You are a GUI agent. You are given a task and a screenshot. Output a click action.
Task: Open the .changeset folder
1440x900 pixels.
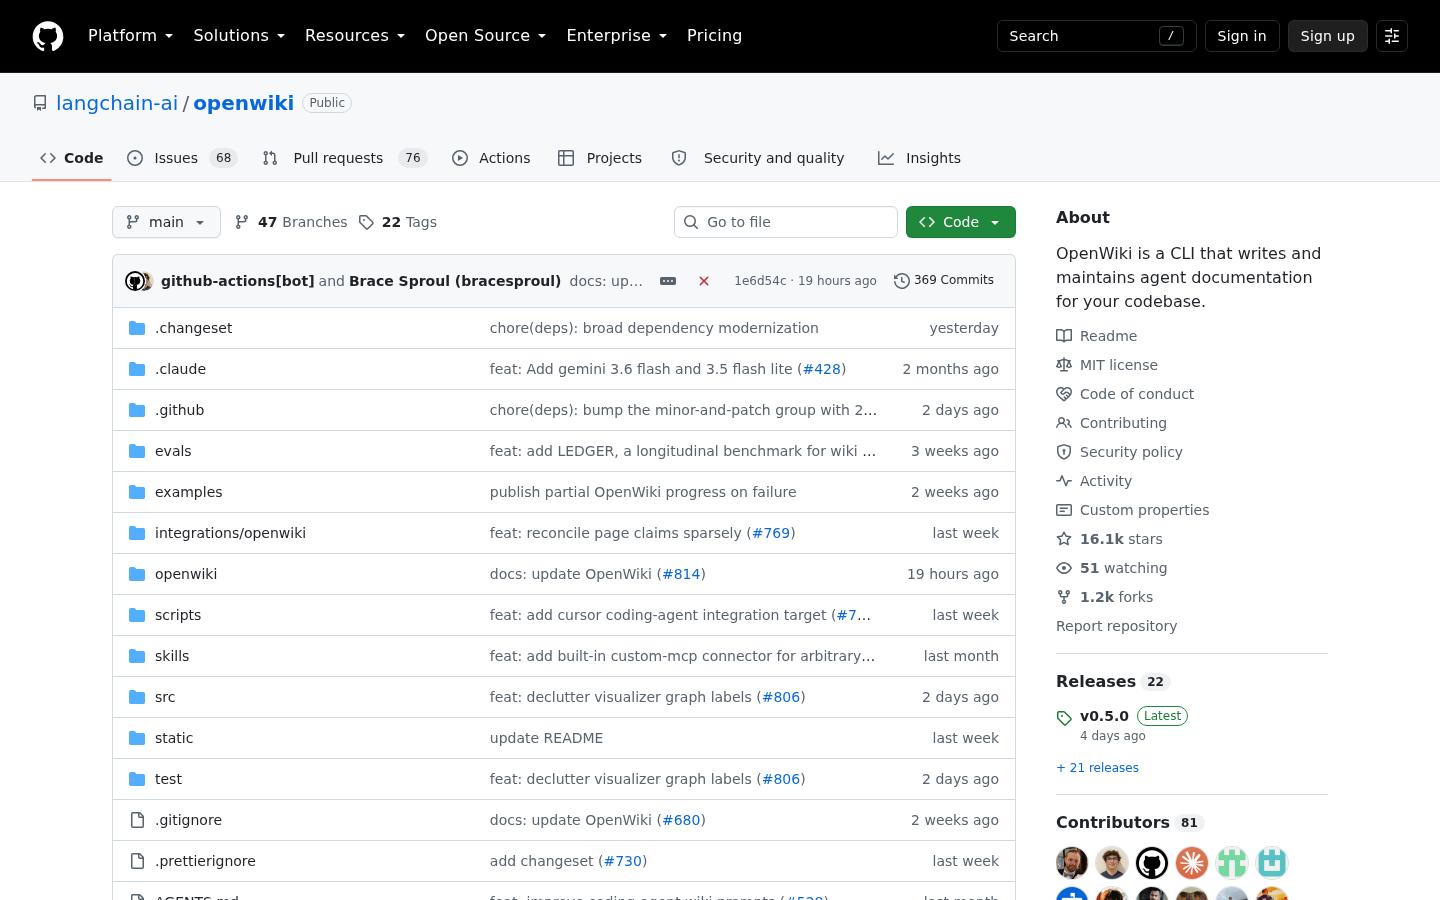click(193, 328)
